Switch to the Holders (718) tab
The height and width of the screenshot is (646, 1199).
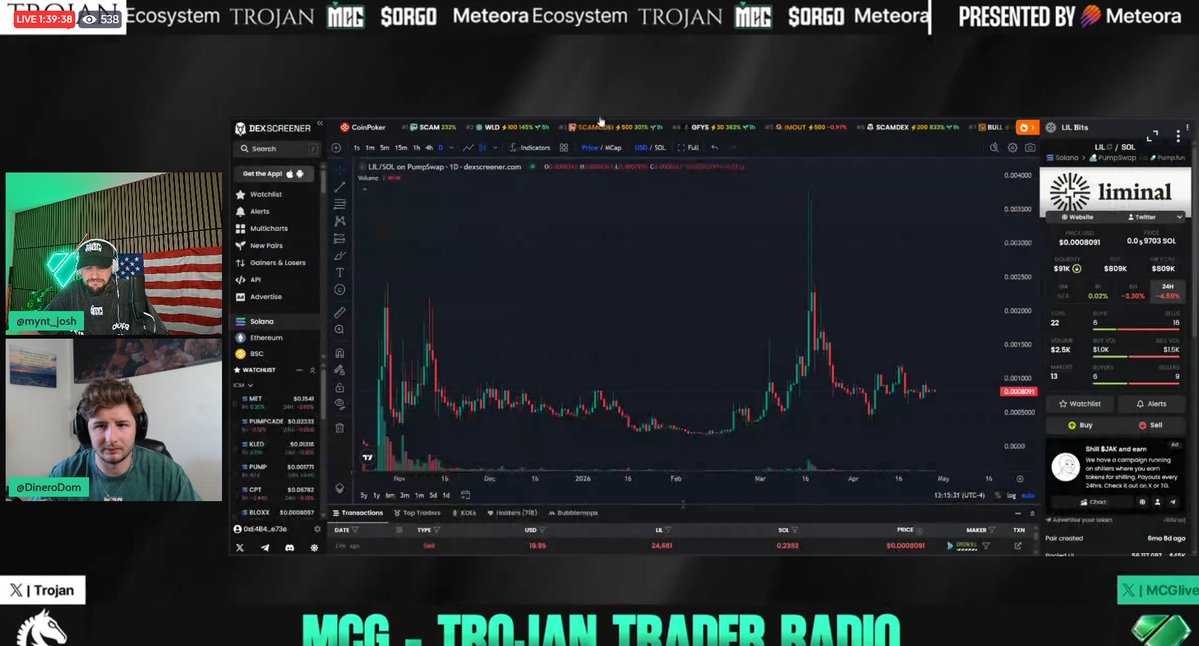tap(512, 513)
